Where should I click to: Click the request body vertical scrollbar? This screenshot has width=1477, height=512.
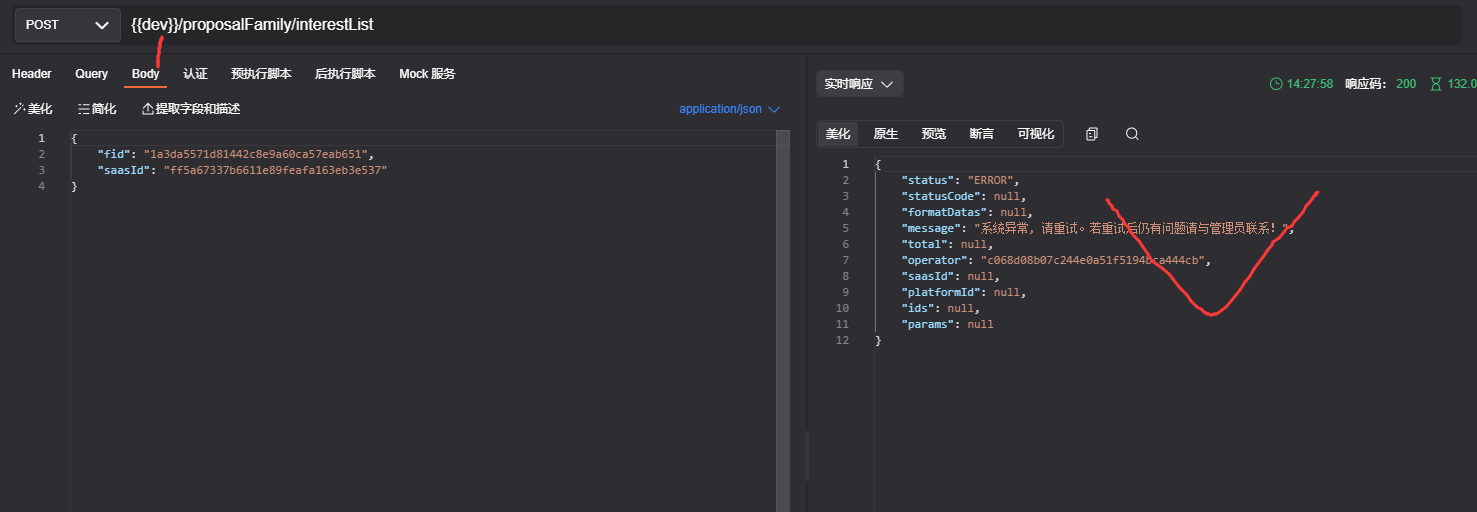pyautogui.click(x=783, y=320)
